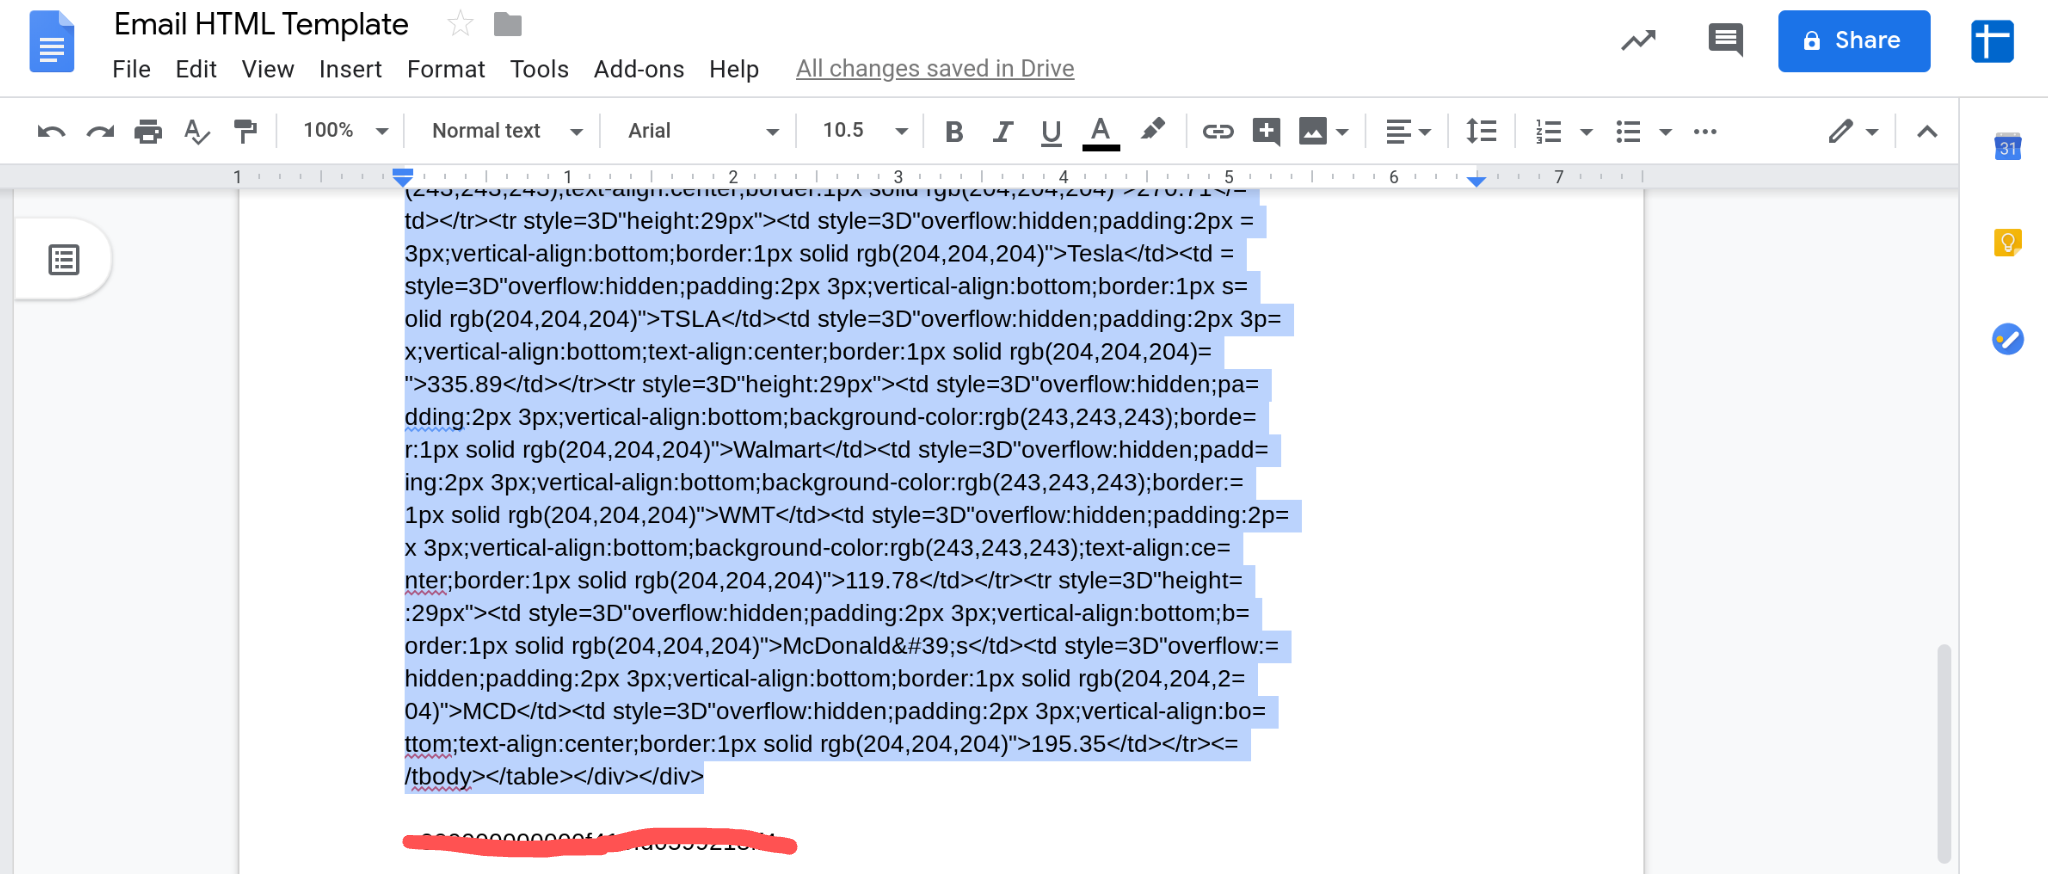
Task: Open the Format menu
Action: tap(445, 69)
